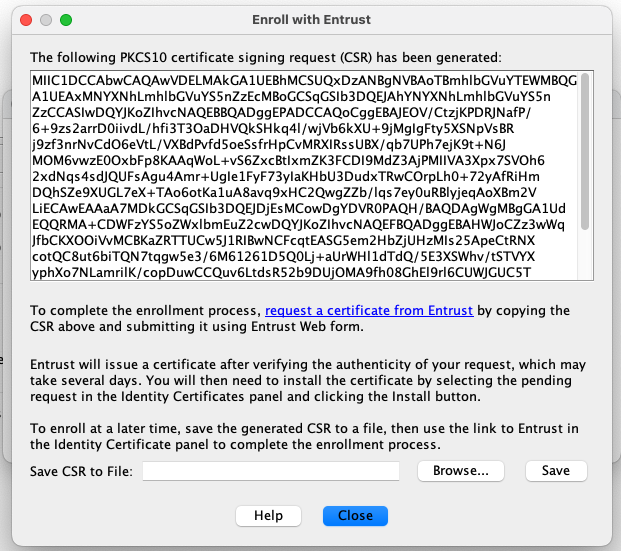621x551 pixels.
Task: Open the 'request a certificate from Entrust' link
Action: click(x=369, y=311)
